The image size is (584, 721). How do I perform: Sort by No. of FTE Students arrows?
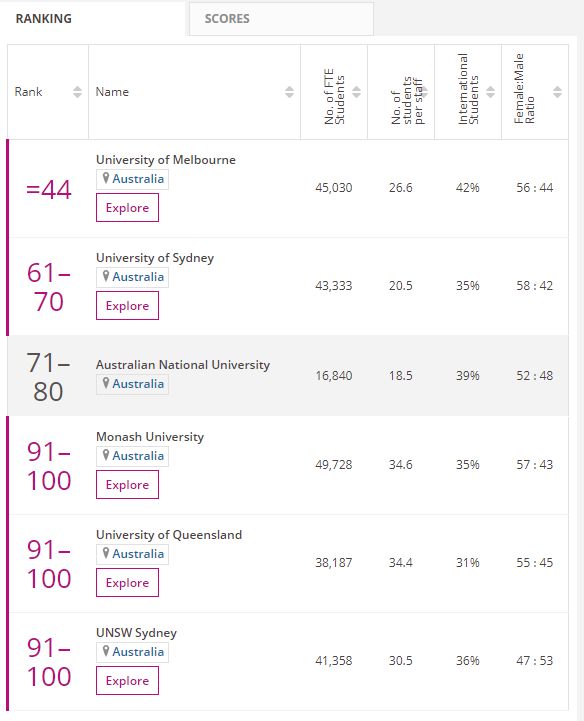[x=356, y=92]
